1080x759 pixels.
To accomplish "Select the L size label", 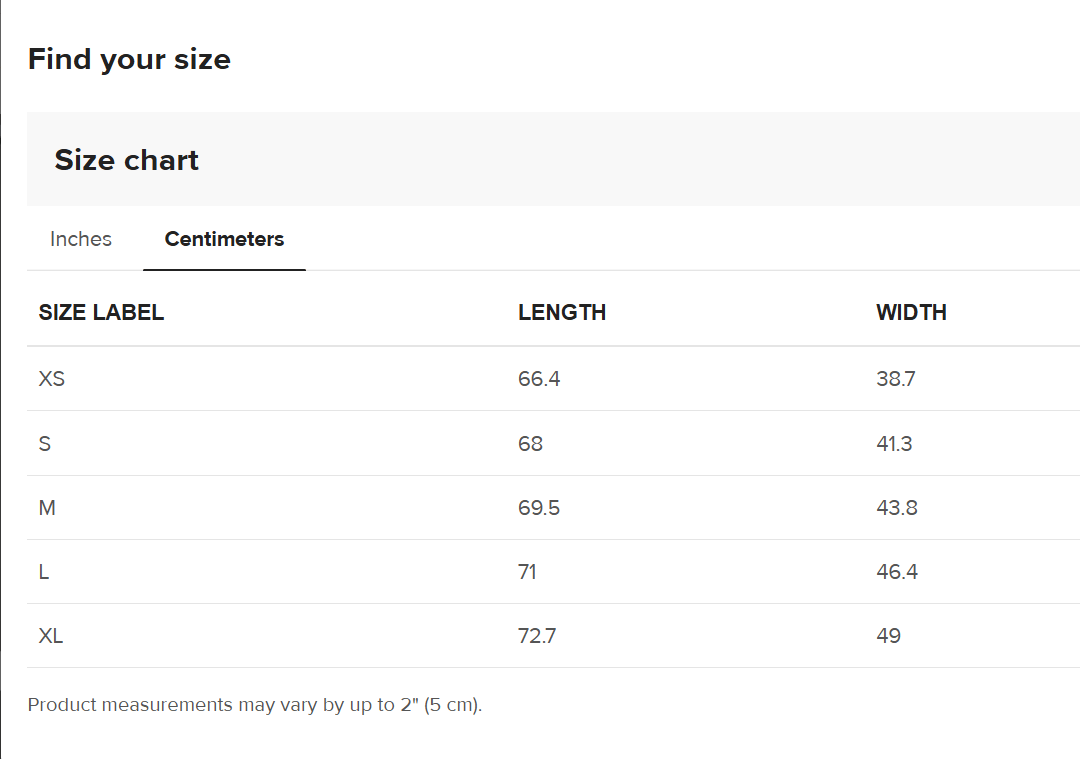I will pyautogui.click(x=44, y=572).
